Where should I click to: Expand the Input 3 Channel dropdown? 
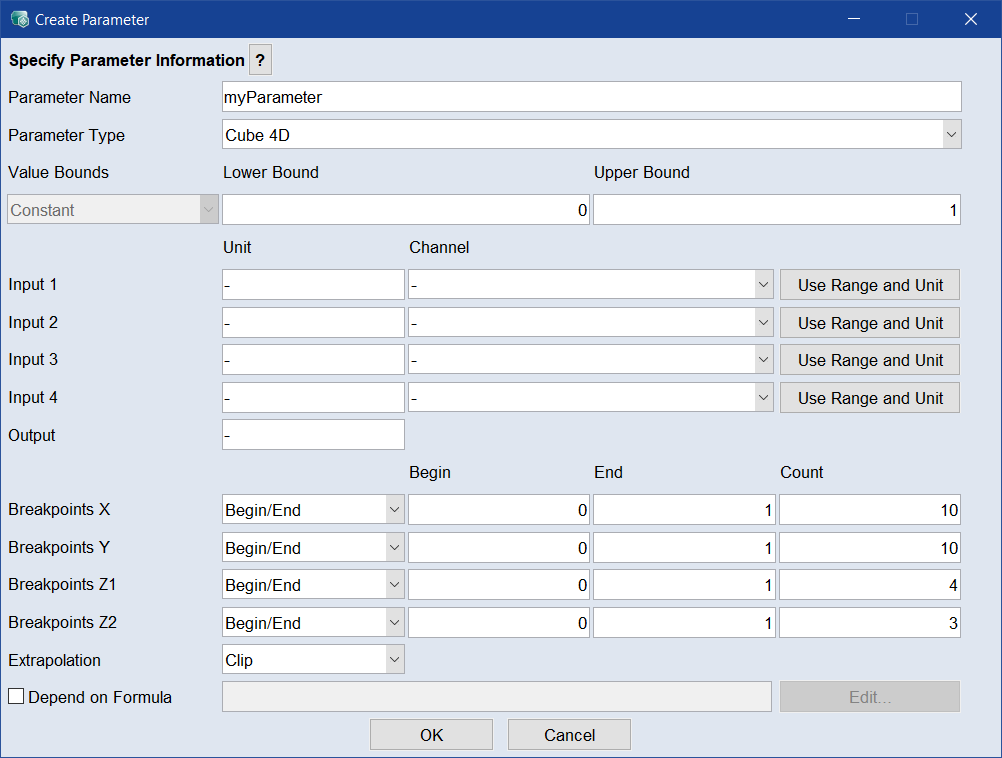tap(590, 360)
